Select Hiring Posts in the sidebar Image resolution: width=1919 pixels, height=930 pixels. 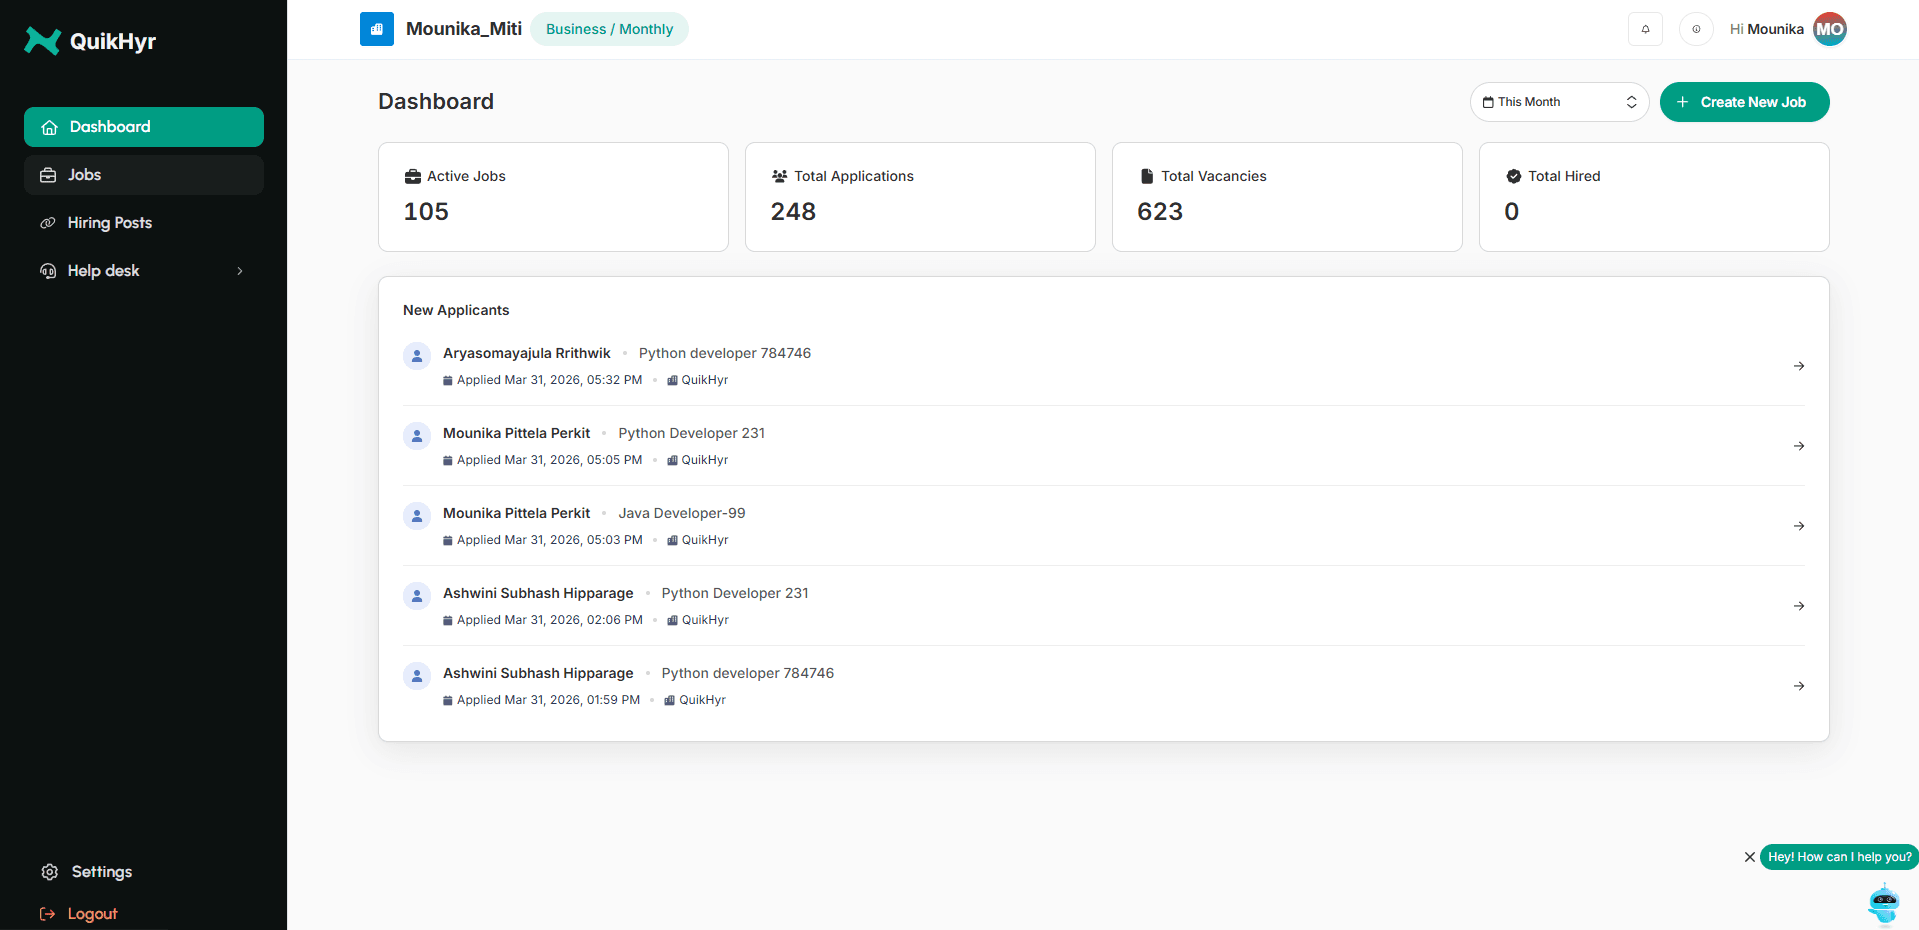pyautogui.click(x=110, y=222)
